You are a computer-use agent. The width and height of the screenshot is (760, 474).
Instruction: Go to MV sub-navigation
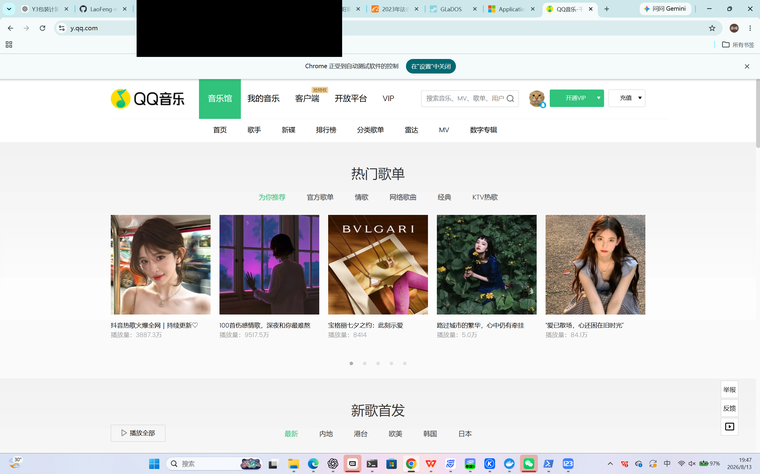443,130
